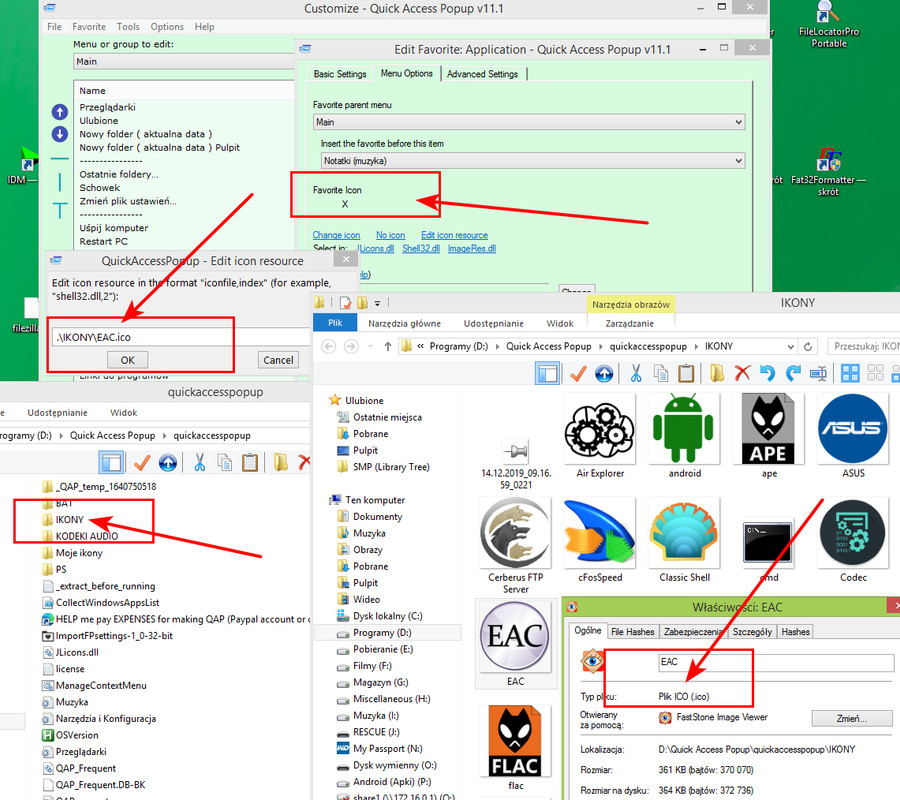900x800 pixels.
Task: Select the cFosSpeed icon file
Action: click(600, 541)
